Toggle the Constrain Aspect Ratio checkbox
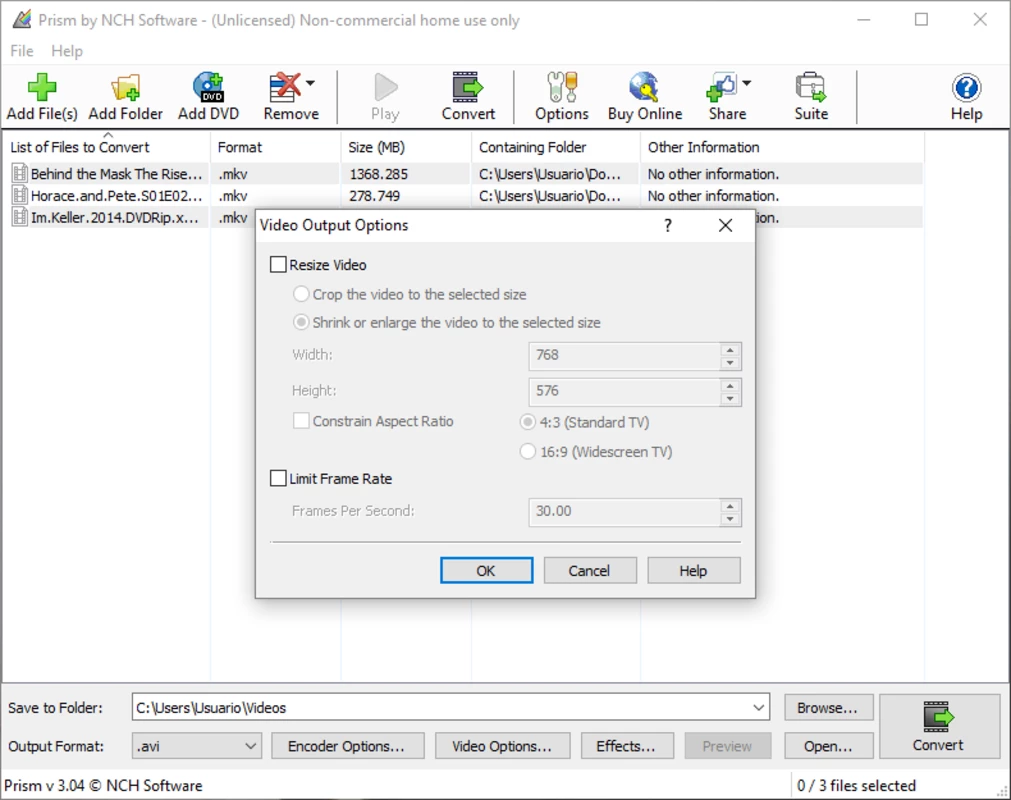The height and width of the screenshot is (800, 1011). (x=301, y=421)
